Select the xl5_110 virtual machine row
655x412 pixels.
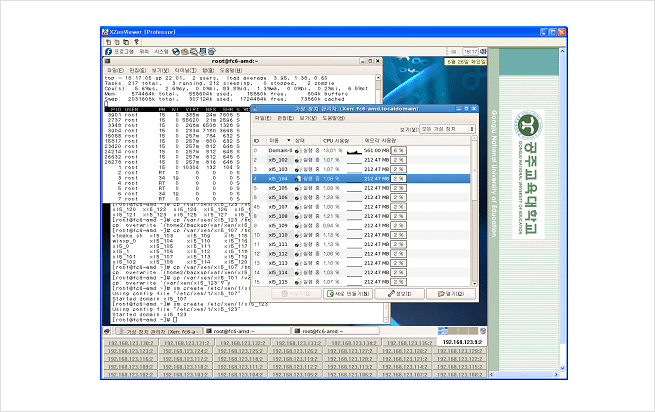click(x=361, y=235)
